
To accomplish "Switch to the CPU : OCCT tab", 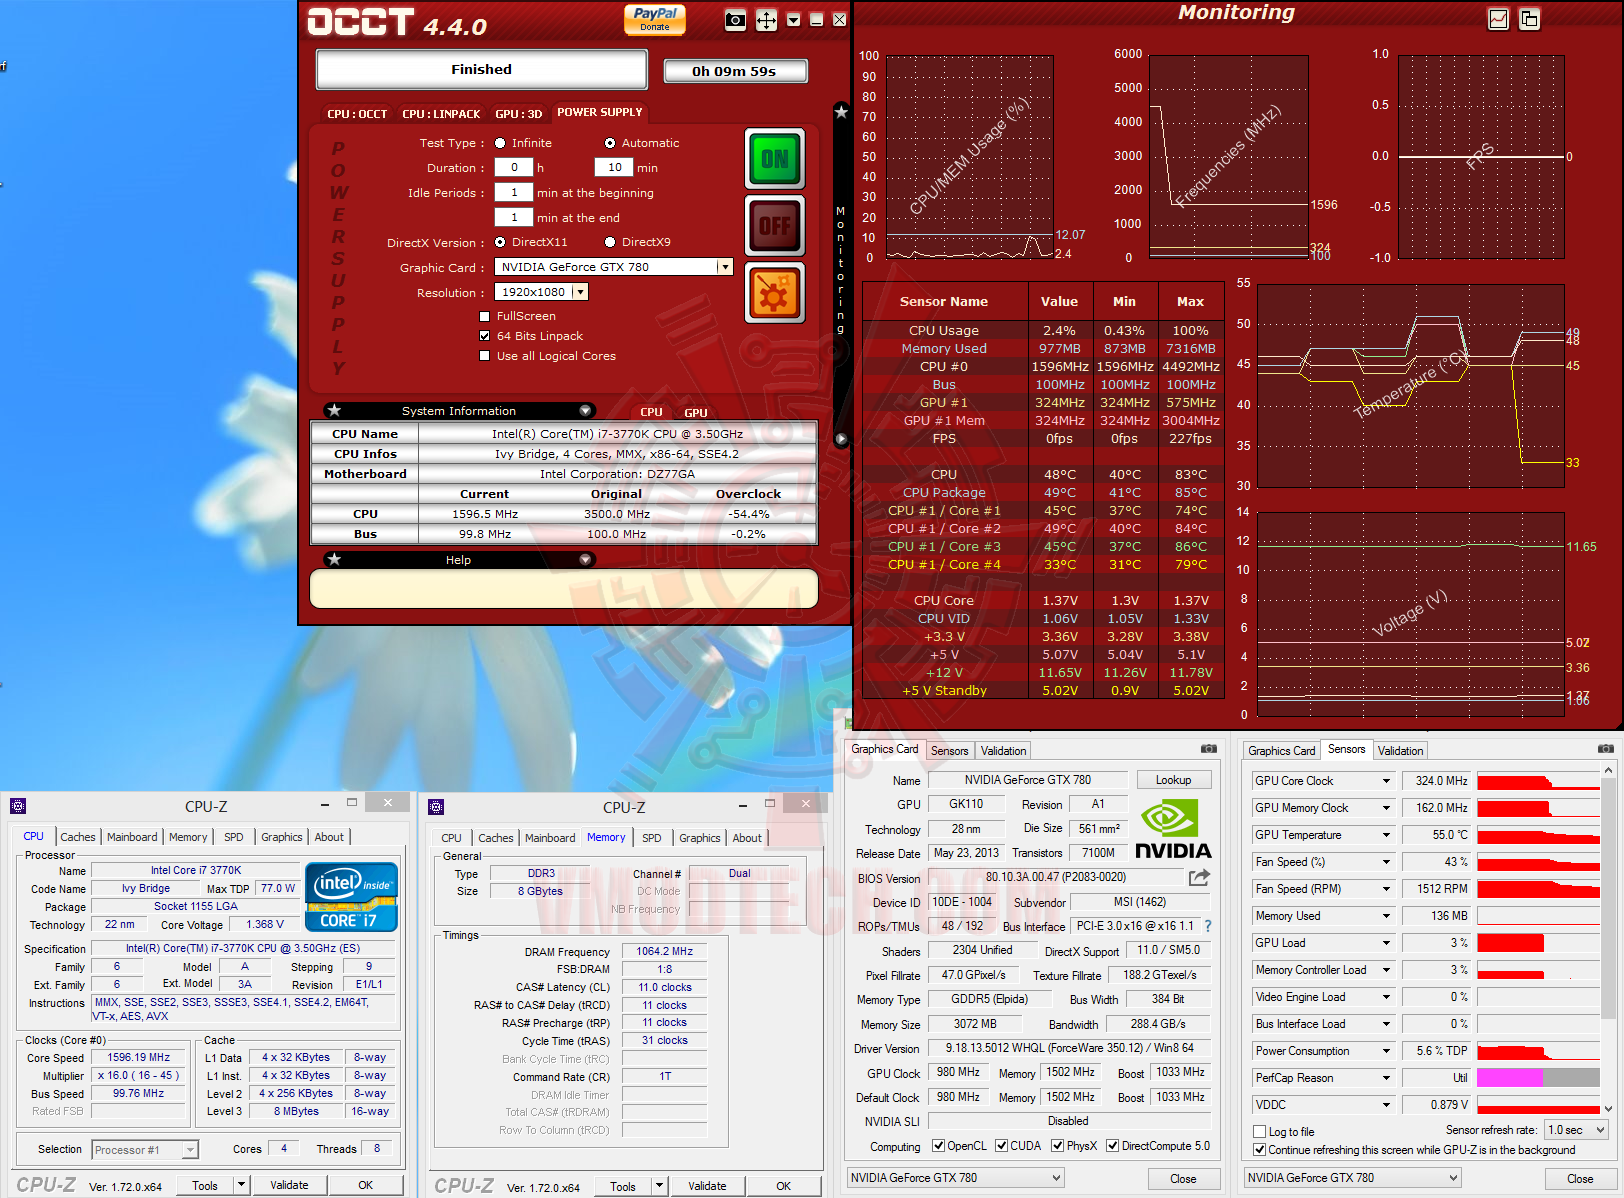I will (x=357, y=114).
